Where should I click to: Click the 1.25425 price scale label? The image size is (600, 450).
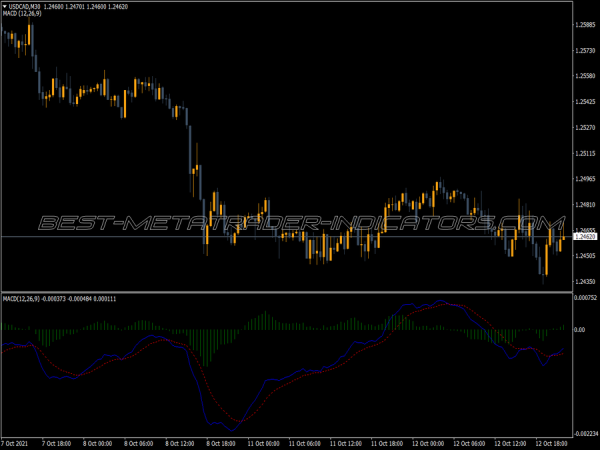click(585, 102)
